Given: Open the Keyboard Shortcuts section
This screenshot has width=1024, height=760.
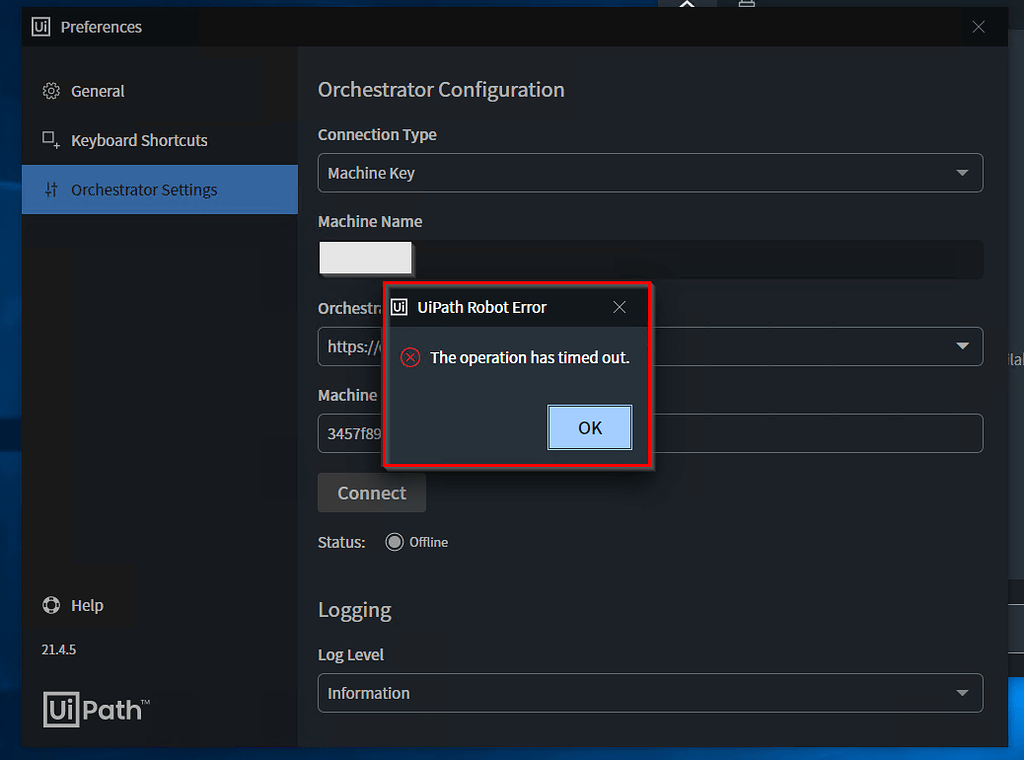Looking at the screenshot, I should [139, 140].
